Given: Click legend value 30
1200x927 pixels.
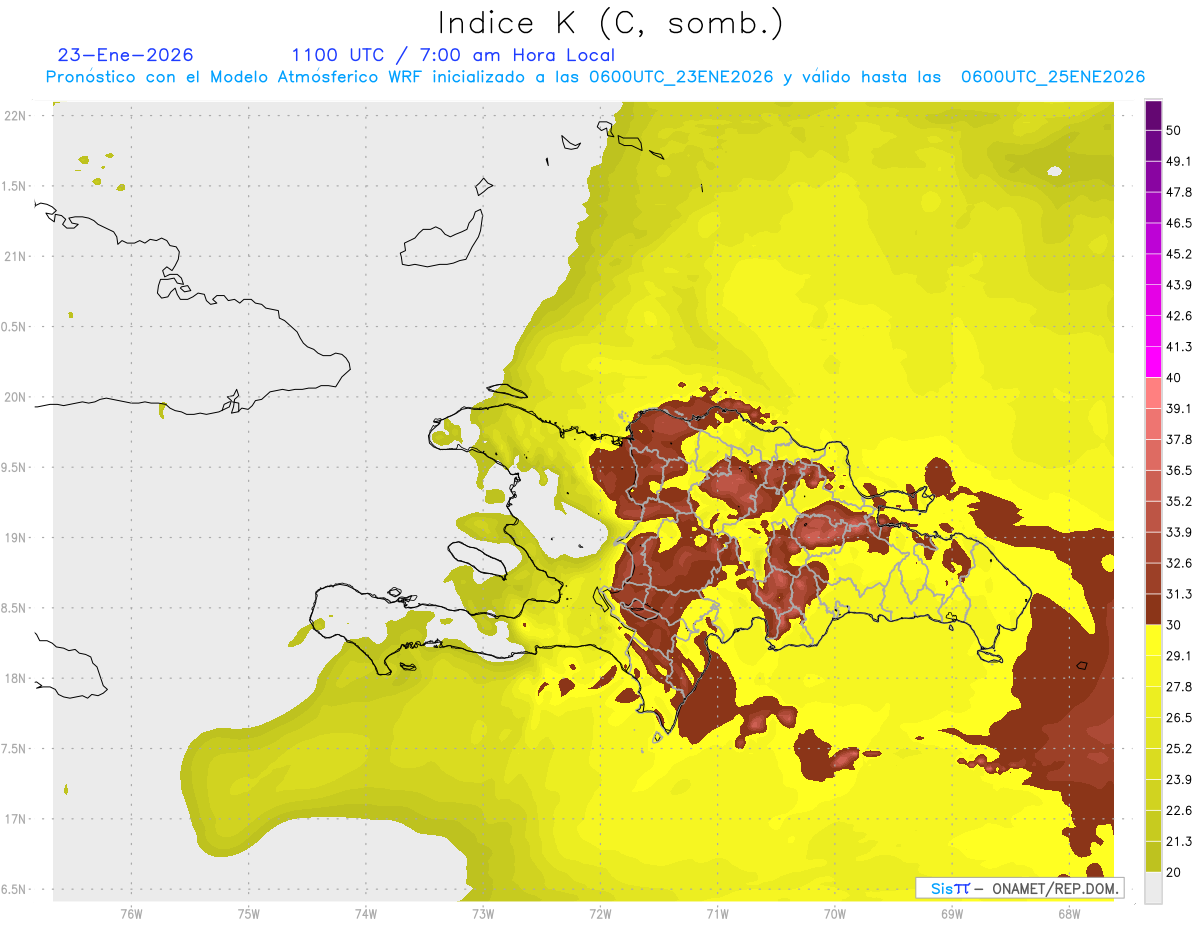Looking at the screenshot, I should point(1175,625).
